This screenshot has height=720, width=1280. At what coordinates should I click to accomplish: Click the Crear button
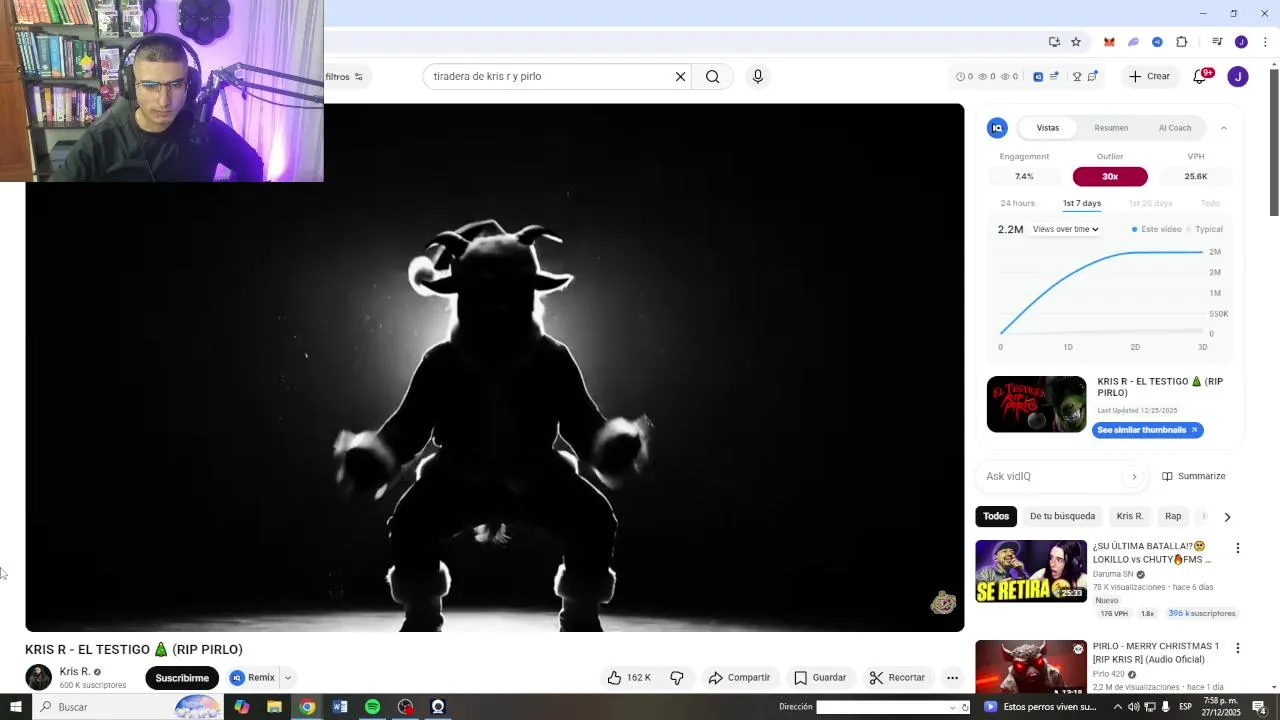pyautogui.click(x=1149, y=77)
